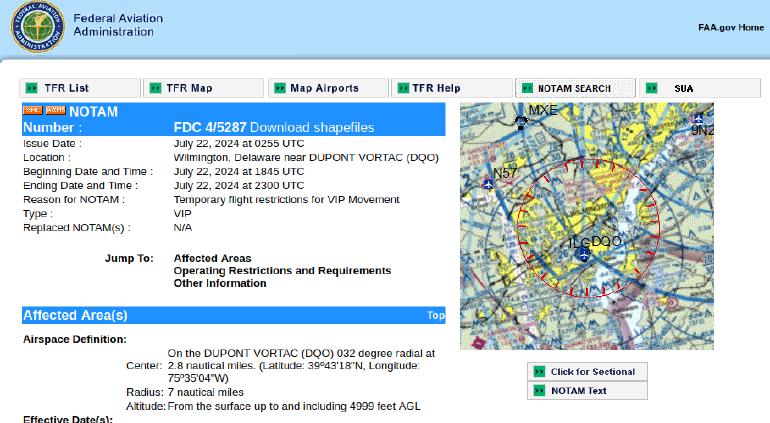The height and width of the screenshot is (423, 770).
Task: Open the TFR Help tab
Action: click(451, 88)
